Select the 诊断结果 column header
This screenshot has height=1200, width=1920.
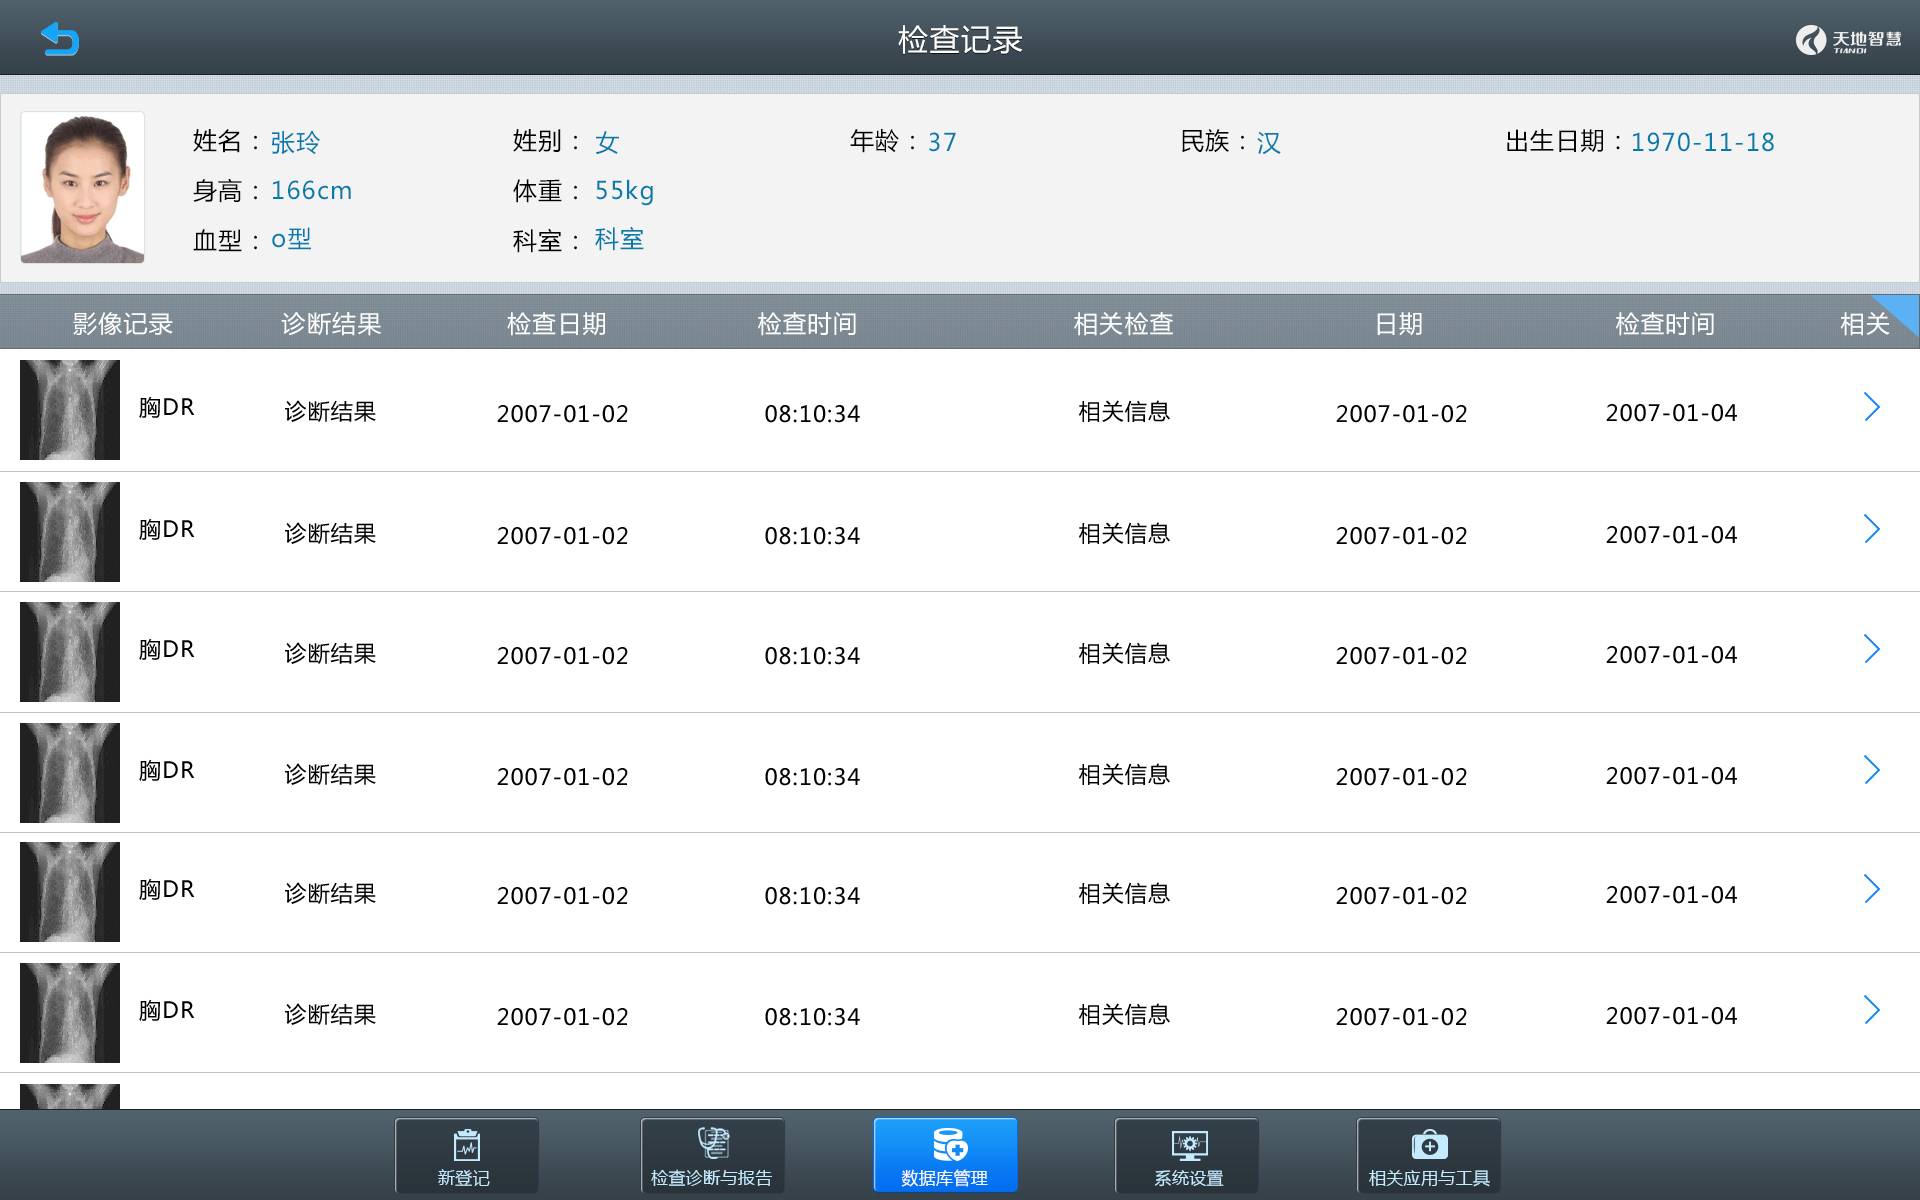(x=330, y=322)
